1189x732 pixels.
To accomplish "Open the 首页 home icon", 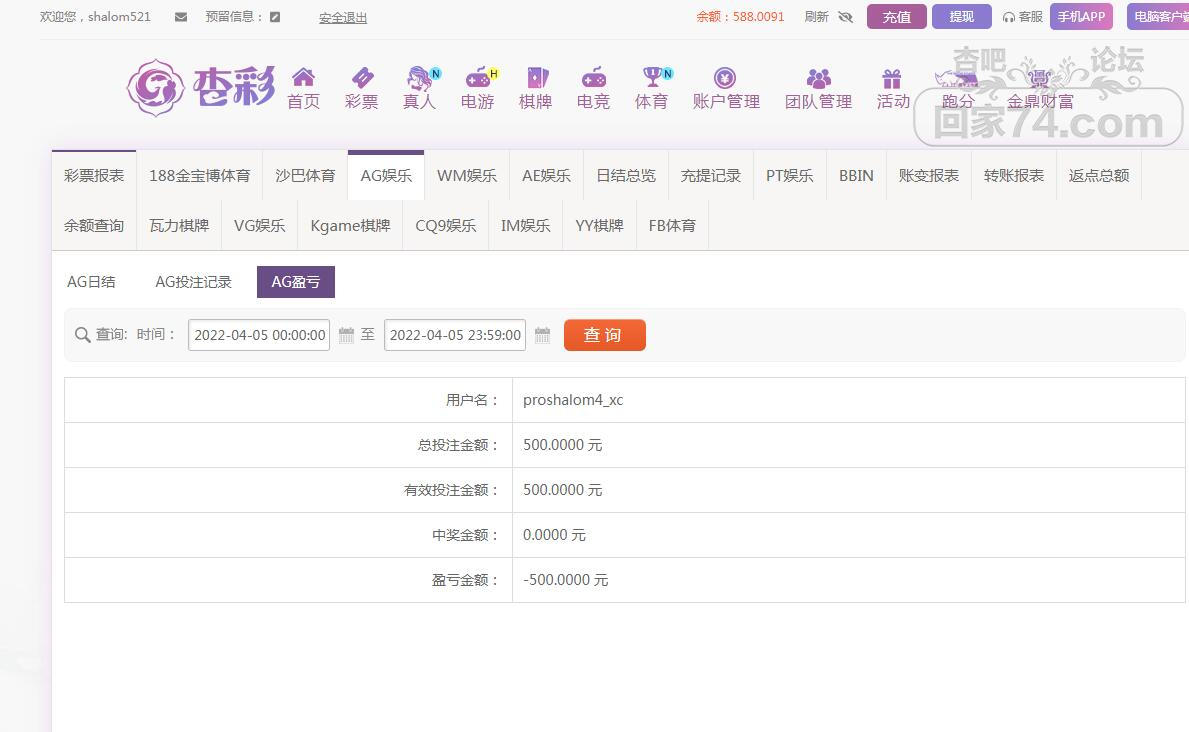I will 303,78.
